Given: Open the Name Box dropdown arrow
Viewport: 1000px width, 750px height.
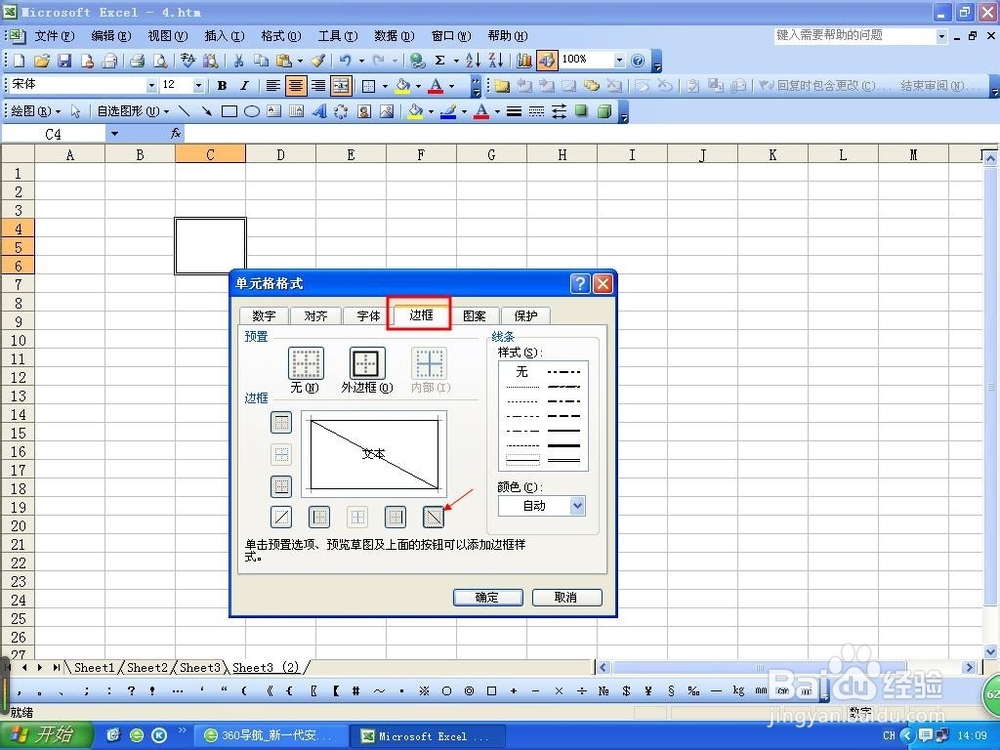Looking at the screenshot, I should (x=115, y=134).
